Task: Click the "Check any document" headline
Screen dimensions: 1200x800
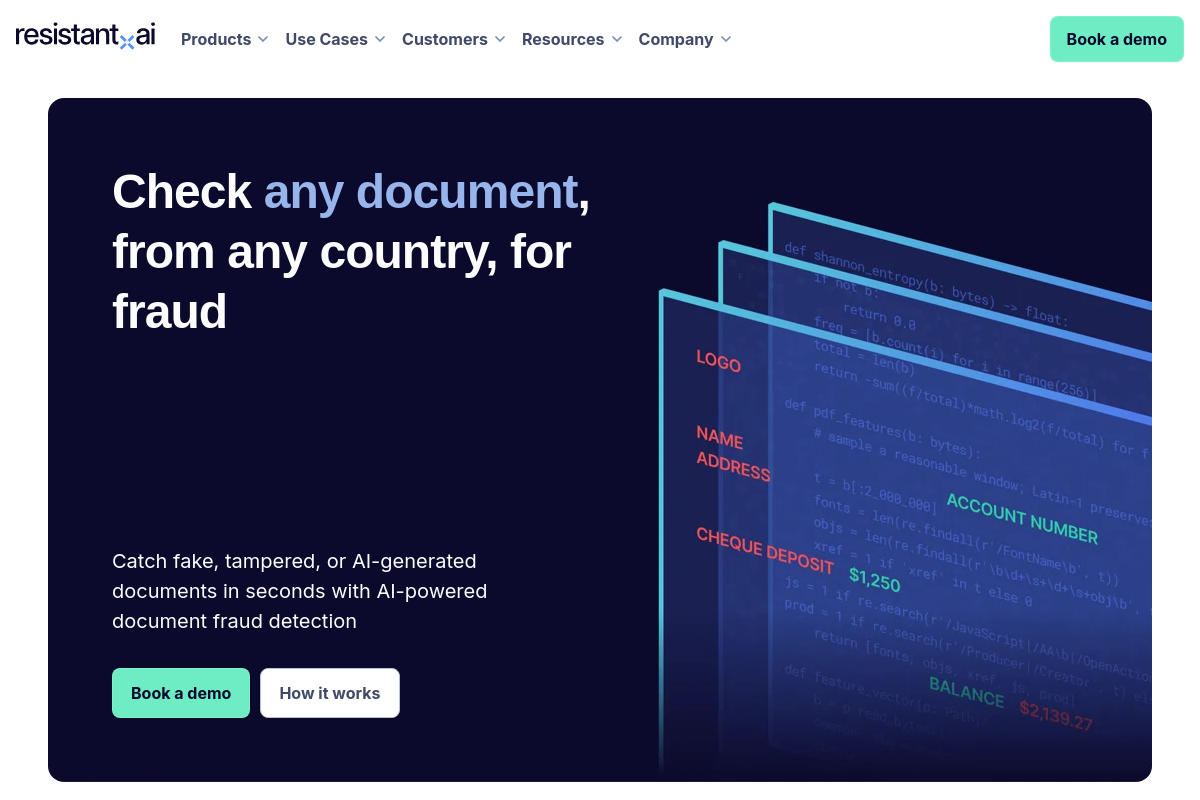Action: pos(351,251)
